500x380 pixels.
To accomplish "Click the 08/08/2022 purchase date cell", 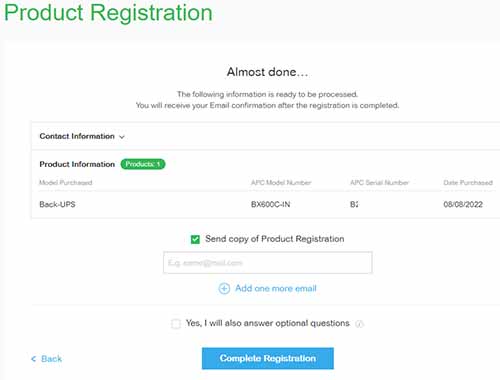I will [463, 204].
